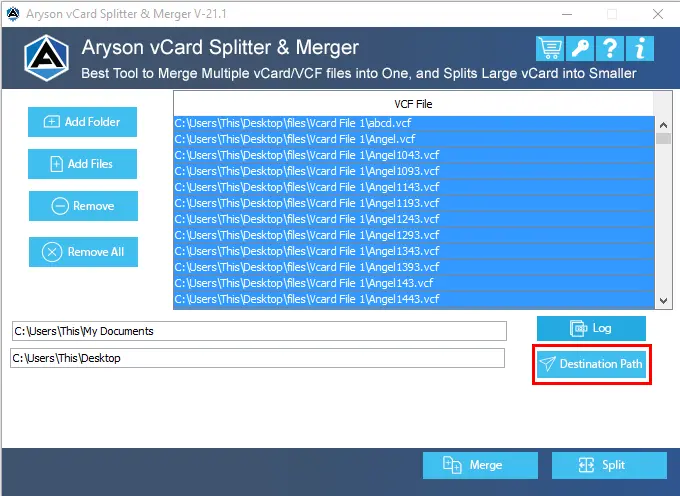This screenshot has height=496, width=680.
Task: Remove the selected VCF files
Action: (x=83, y=206)
